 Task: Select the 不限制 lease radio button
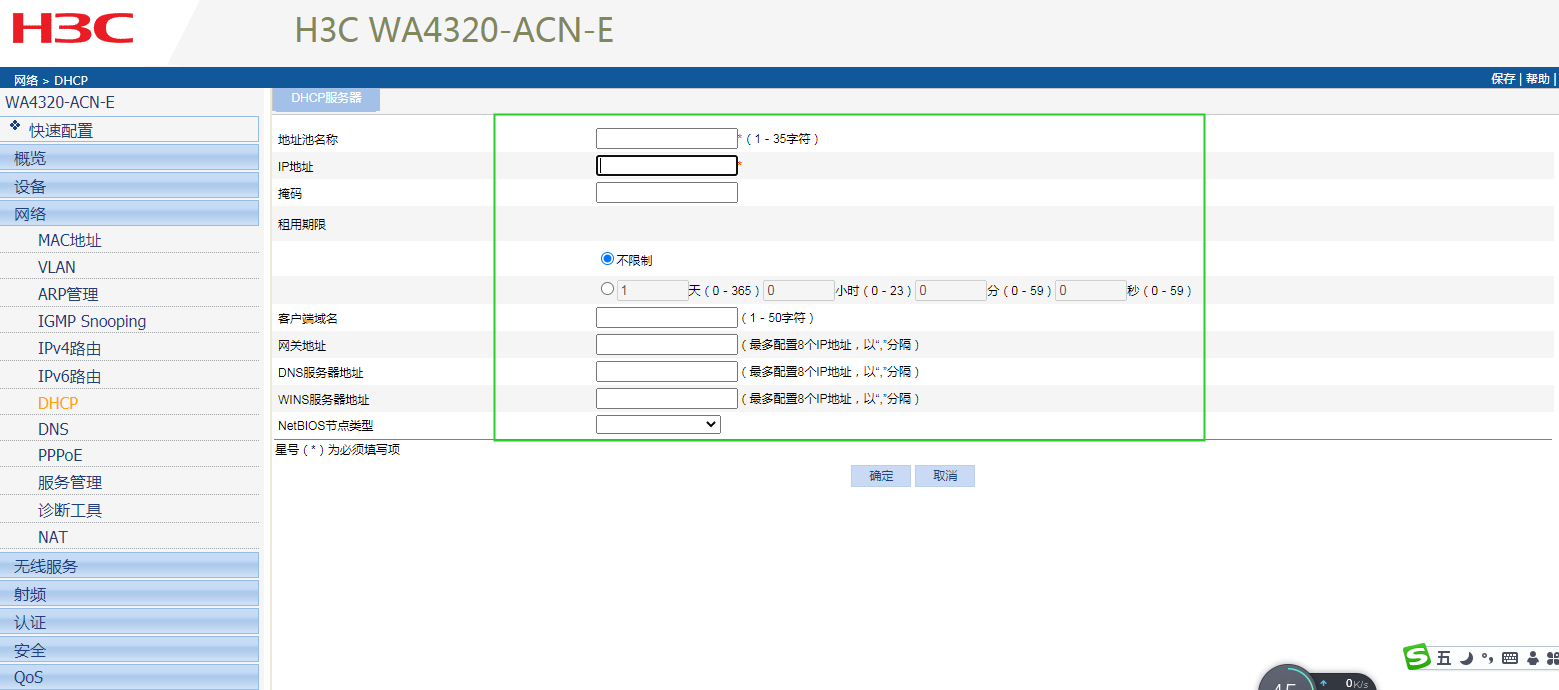[607, 259]
